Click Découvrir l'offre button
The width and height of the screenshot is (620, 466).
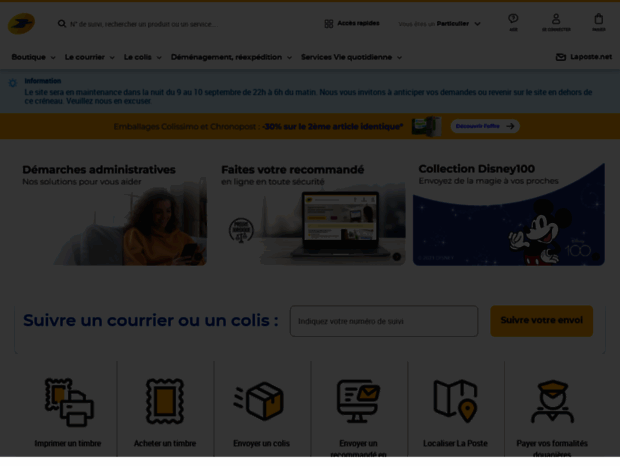coord(485,126)
